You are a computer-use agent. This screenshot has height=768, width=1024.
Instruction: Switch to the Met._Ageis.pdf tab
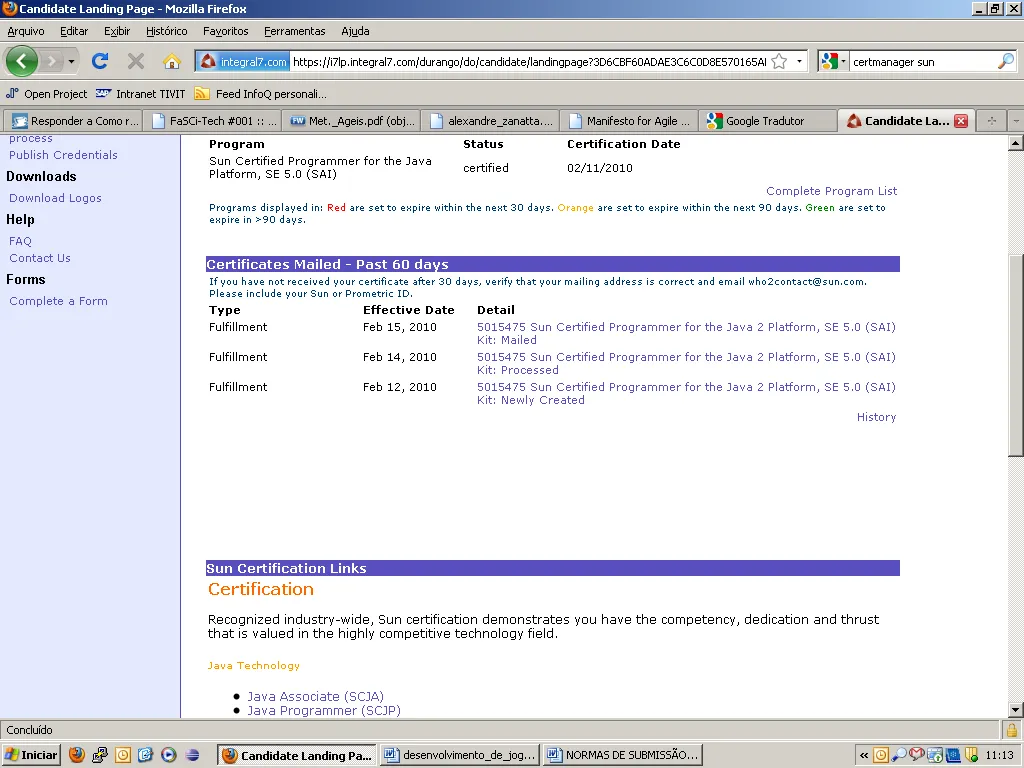352,121
